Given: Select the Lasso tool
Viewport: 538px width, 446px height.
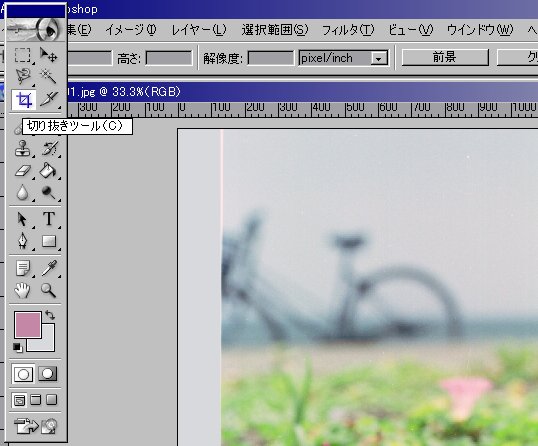Looking at the screenshot, I should tap(23, 76).
